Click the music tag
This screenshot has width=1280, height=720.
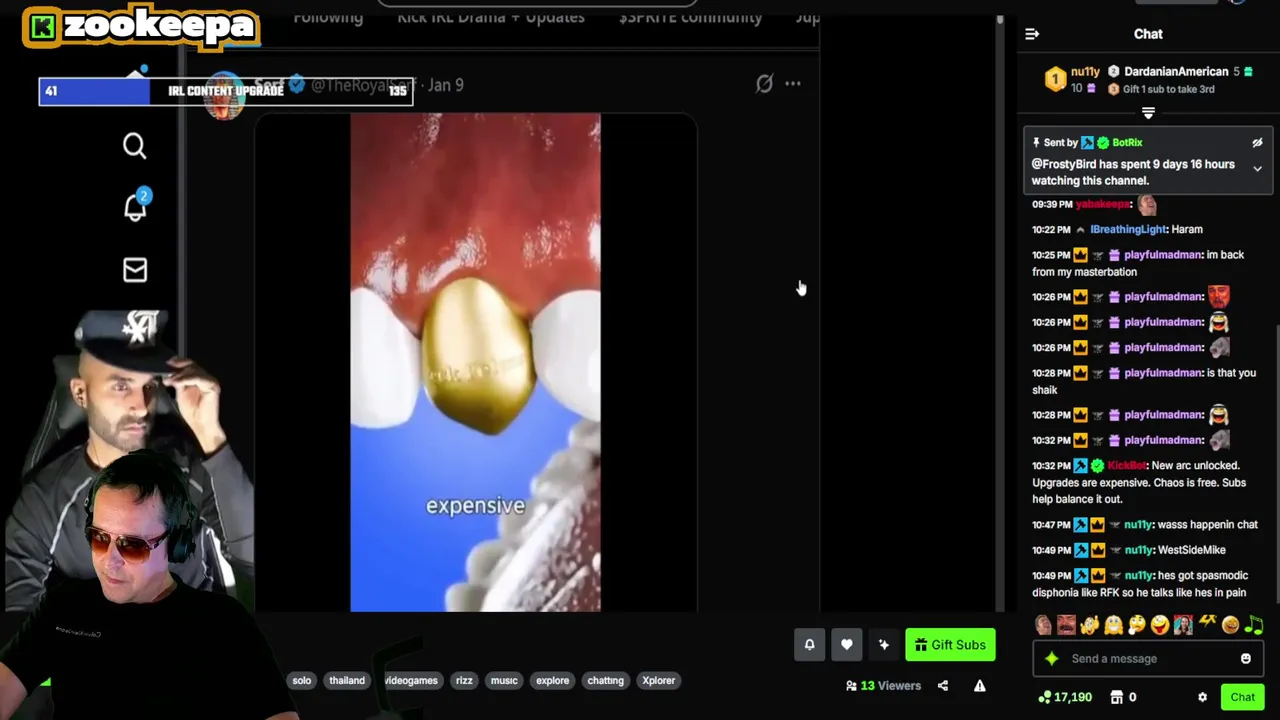pyautogui.click(x=504, y=681)
